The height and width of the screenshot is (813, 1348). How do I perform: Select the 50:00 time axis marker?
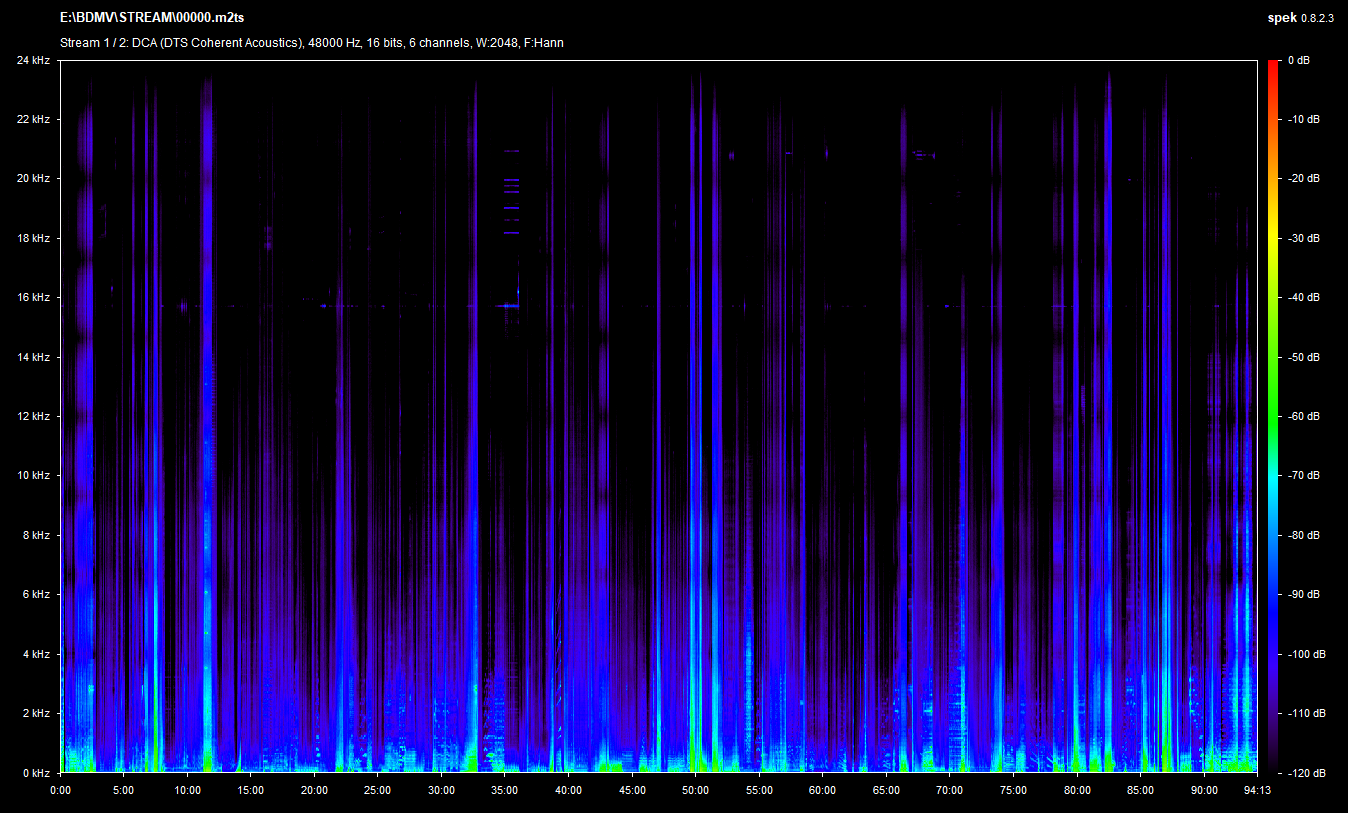coord(695,790)
